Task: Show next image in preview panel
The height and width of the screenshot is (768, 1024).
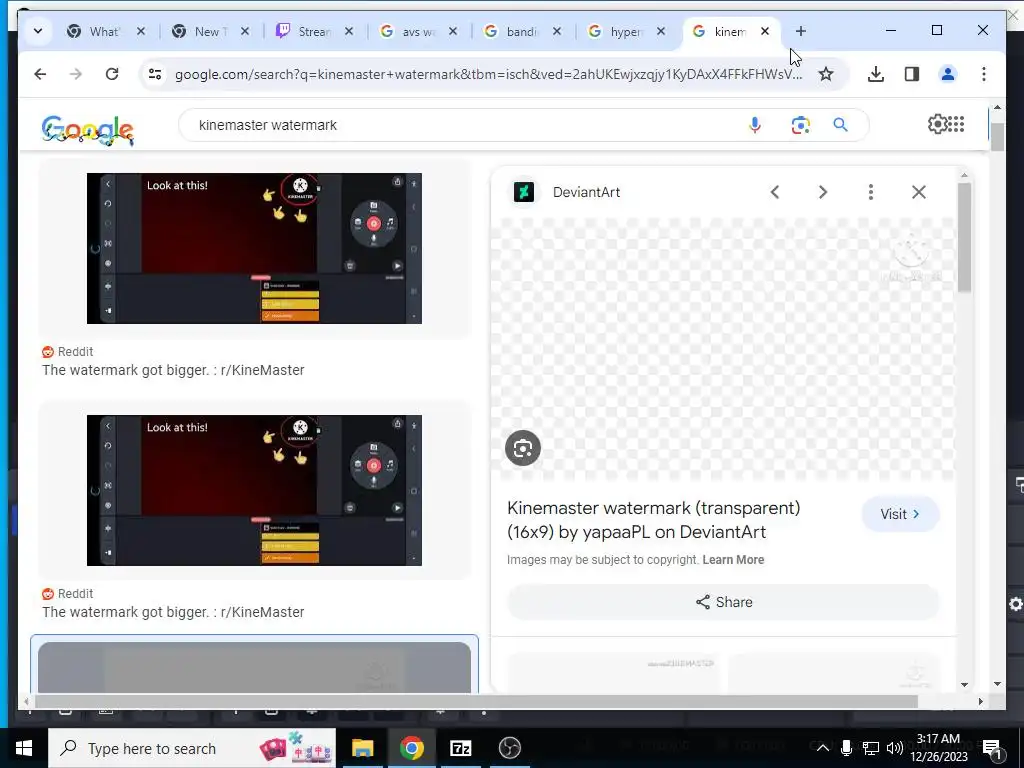Action: coord(823,192)
